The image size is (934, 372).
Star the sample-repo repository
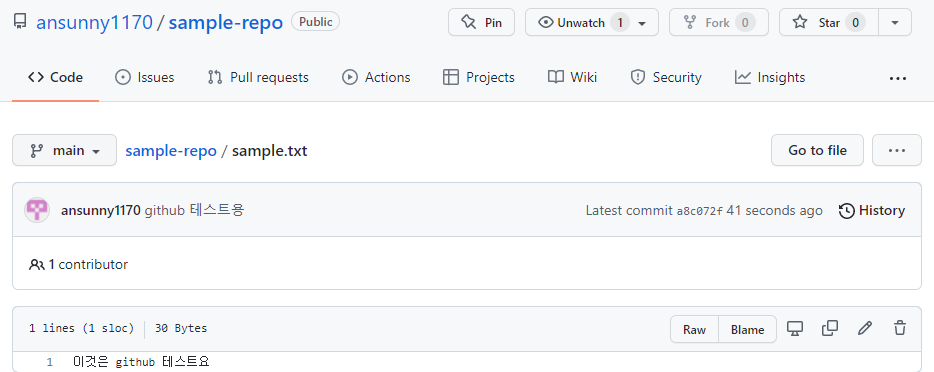coord(829,23)
